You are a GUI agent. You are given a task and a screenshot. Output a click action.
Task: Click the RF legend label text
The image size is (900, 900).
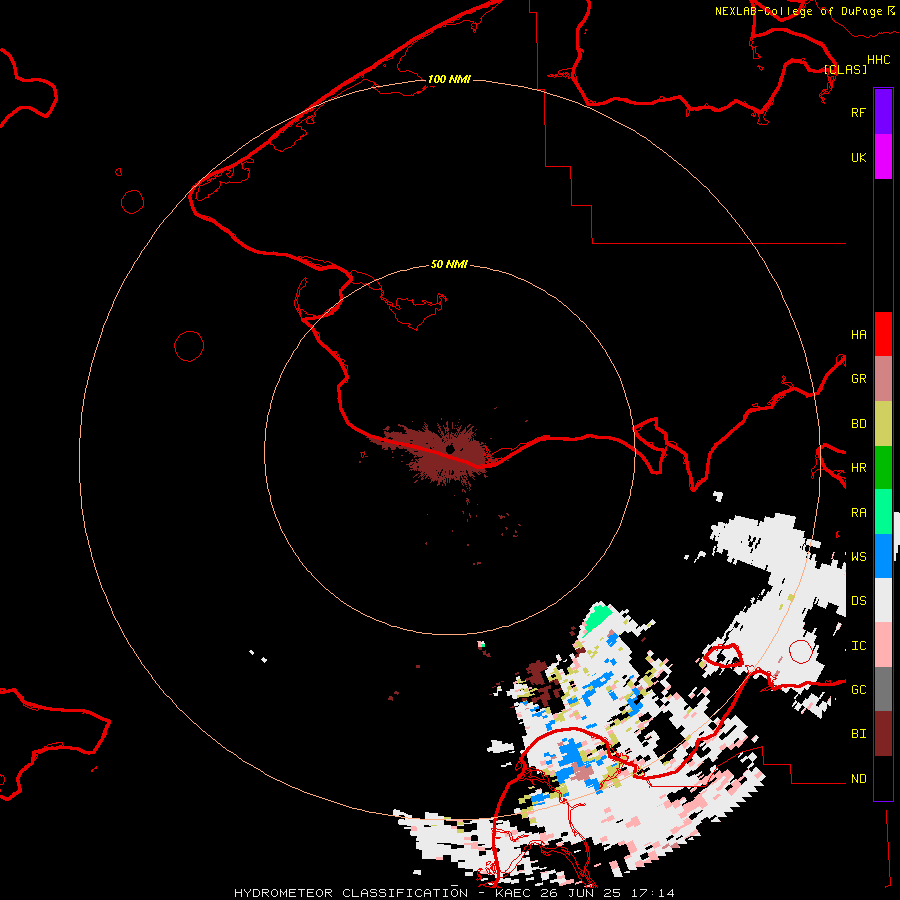858,112
